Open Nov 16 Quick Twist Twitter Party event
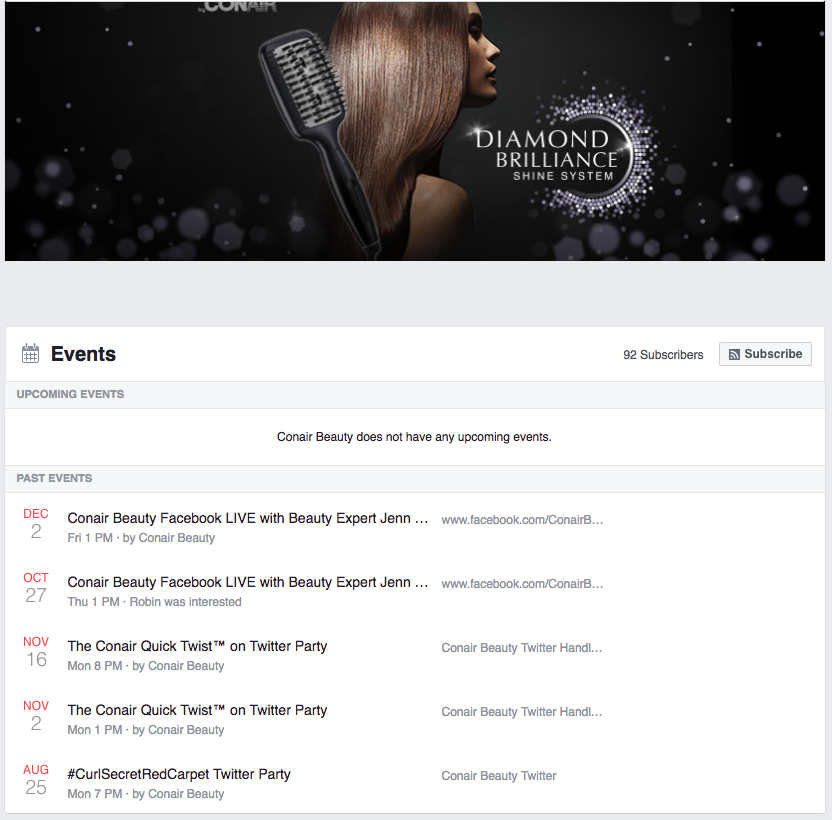Viewport: 832px width, 820px height. tap(197, 646)
